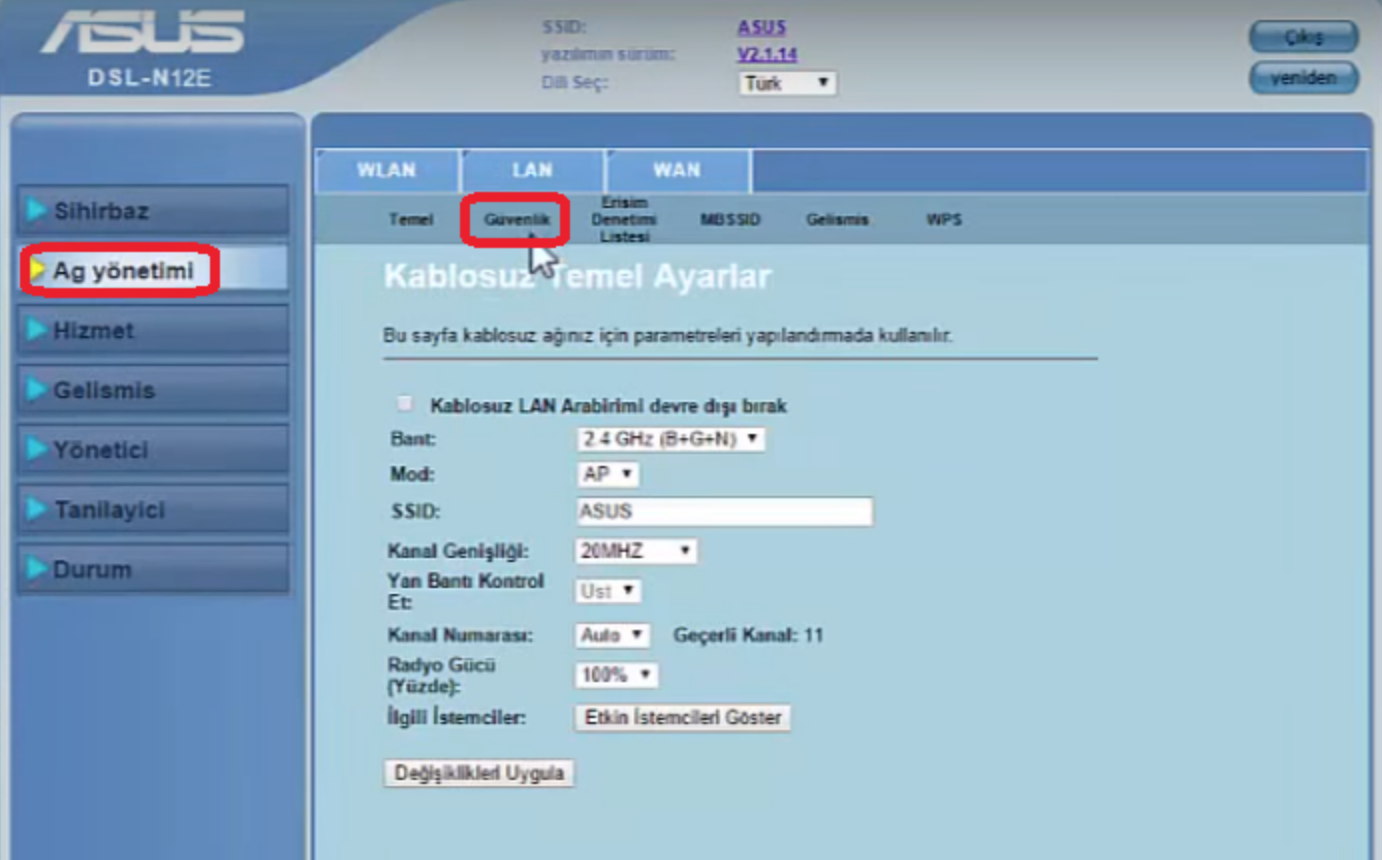Viewport: 1382px width, 860px height.
Task: Open the Radyo Gücü 100% dropdown
Action: click(x=617, y=676)
